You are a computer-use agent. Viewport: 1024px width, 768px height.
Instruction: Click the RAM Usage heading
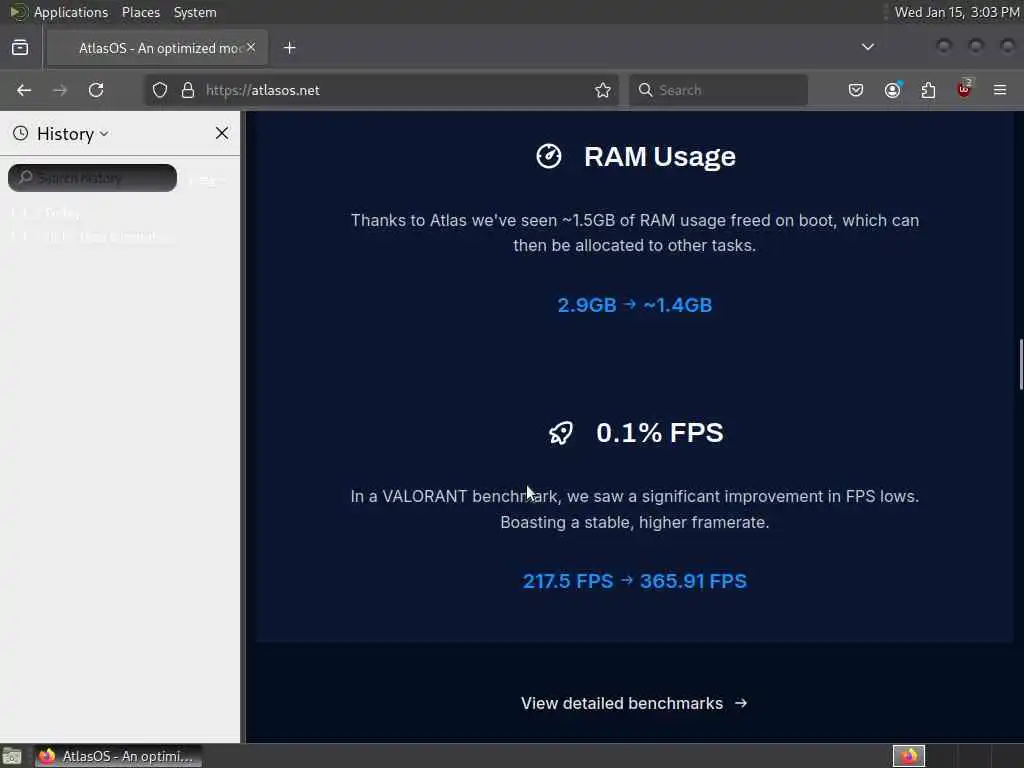point(660,157)
